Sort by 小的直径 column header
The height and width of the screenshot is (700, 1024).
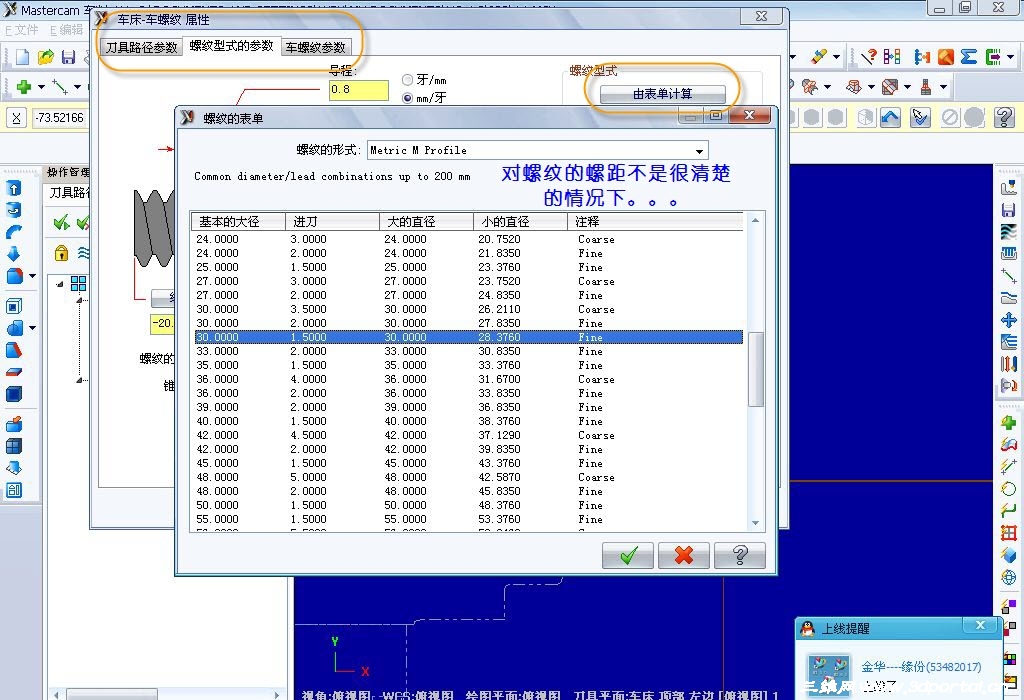[x=520, y=221]
